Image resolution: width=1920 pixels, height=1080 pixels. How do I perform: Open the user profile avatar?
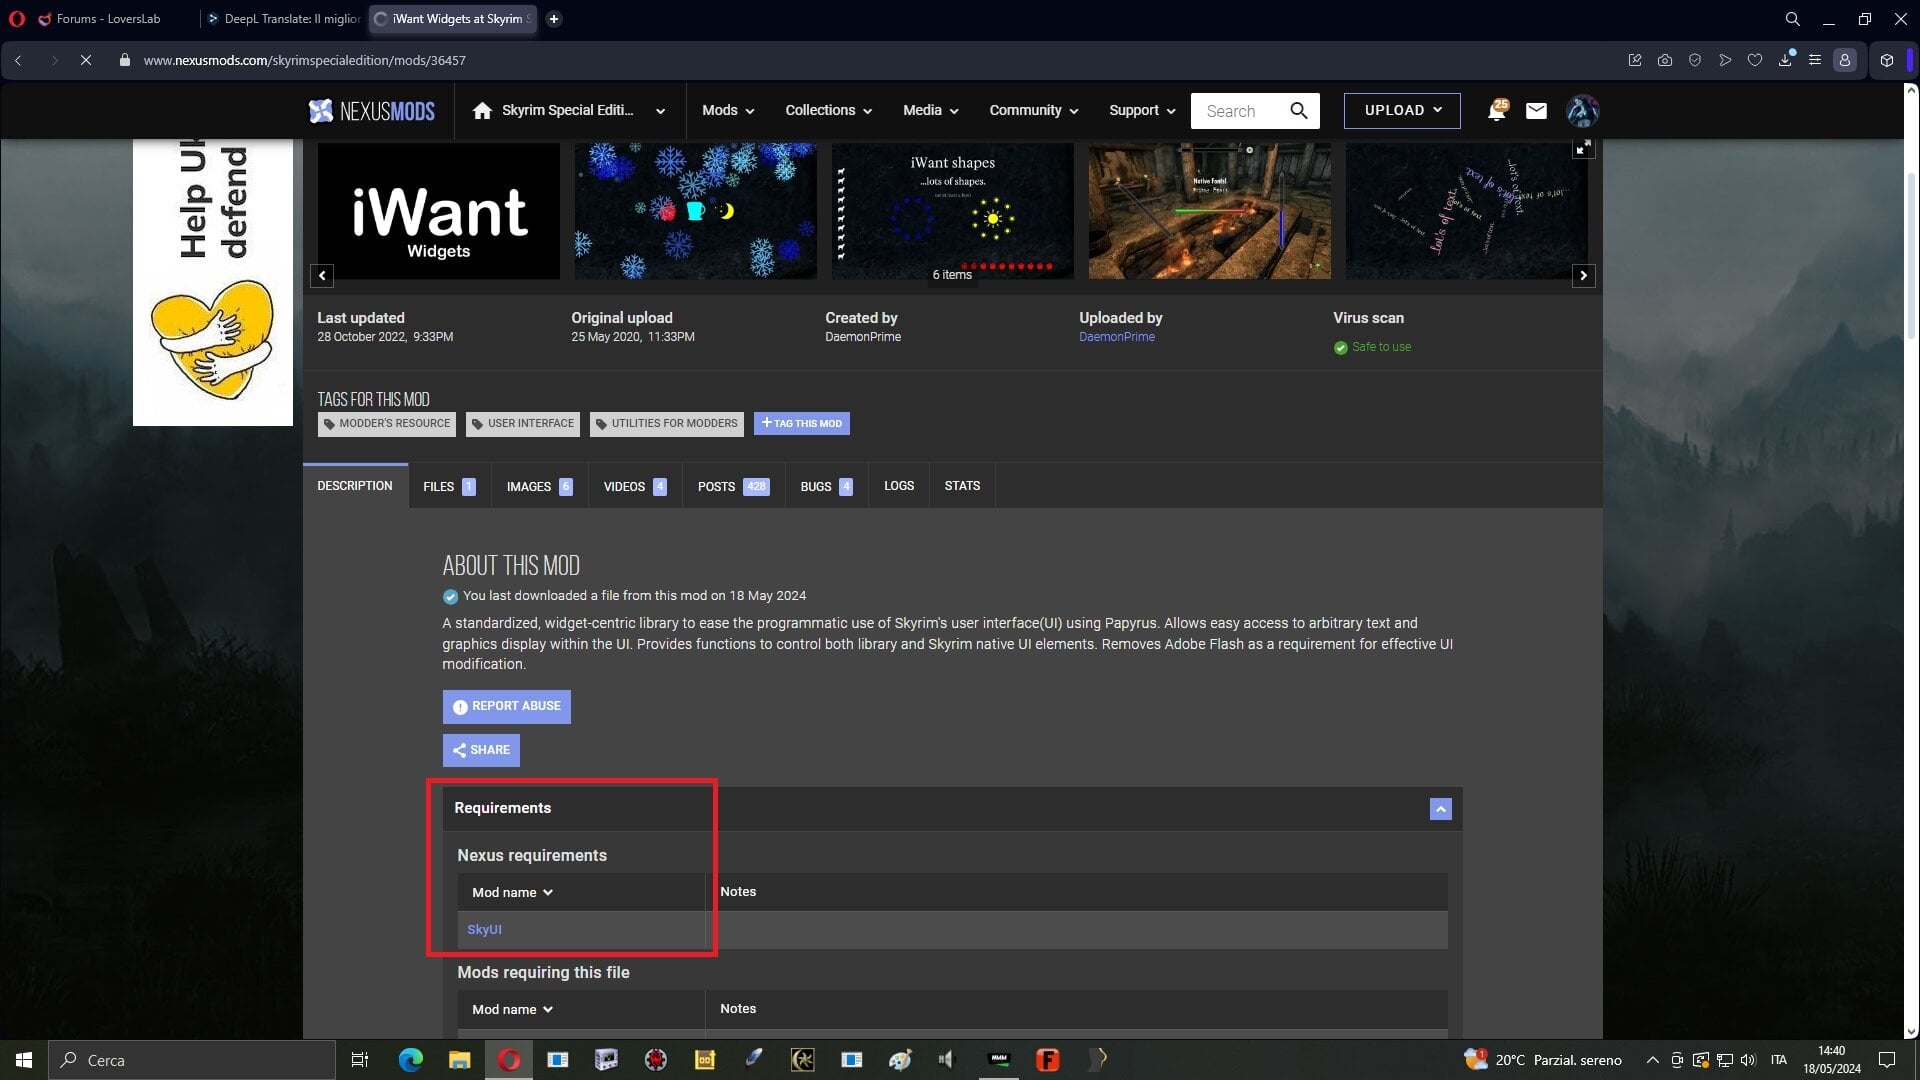pyautogui.click(x=1582, y=111)
